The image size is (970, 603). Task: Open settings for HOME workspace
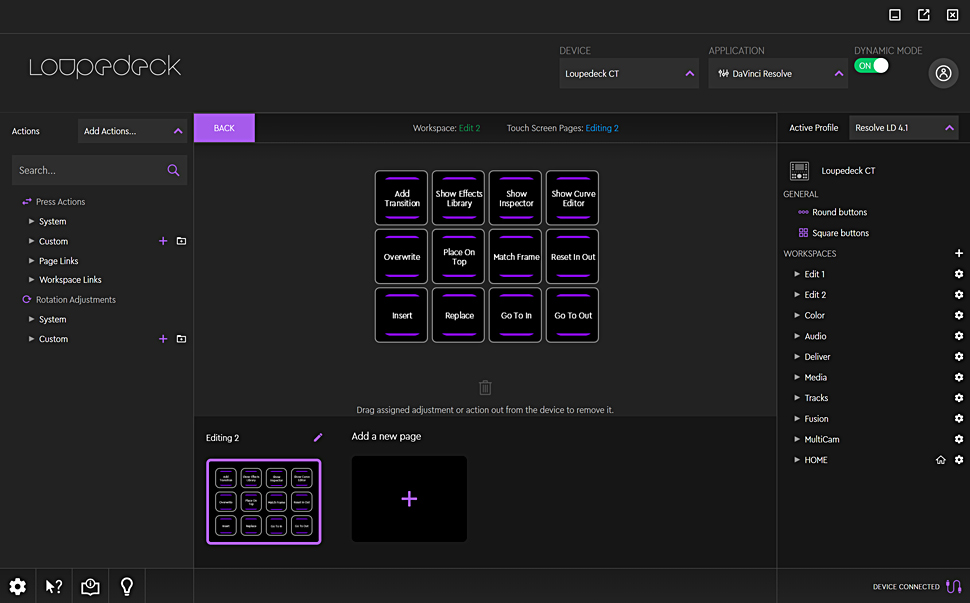coord(958,460)
